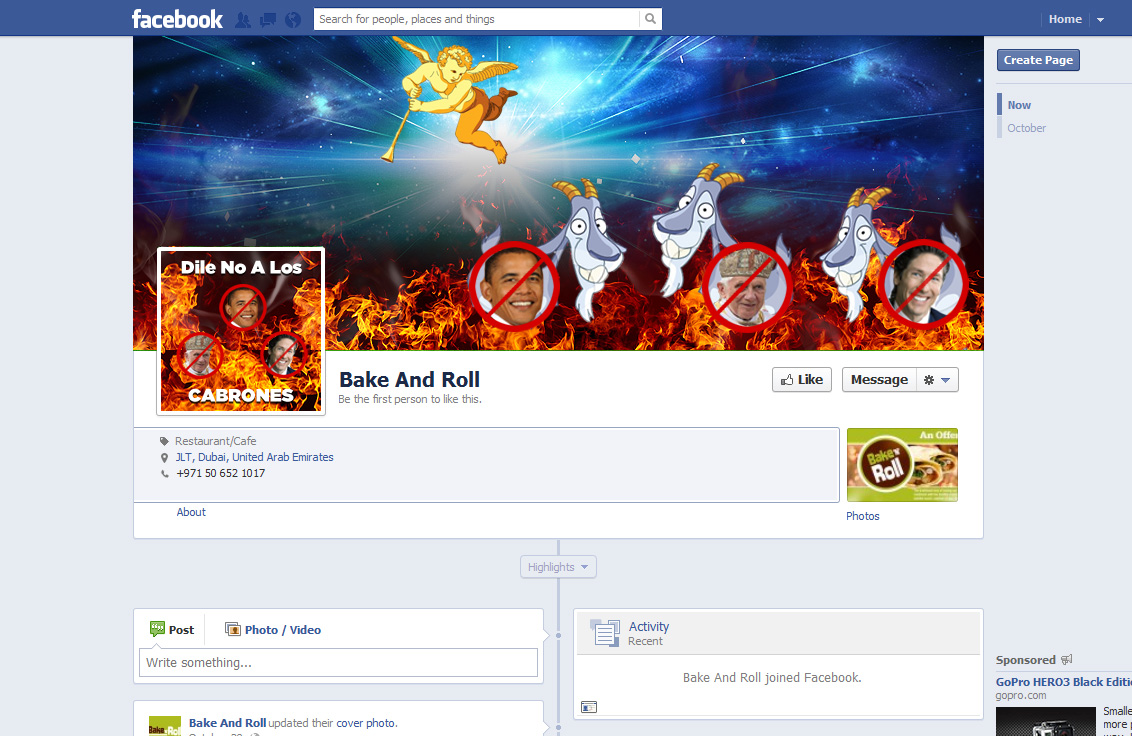1132x736 pixels.
Task: Click the location pin icon in info box
Action: 165,458
